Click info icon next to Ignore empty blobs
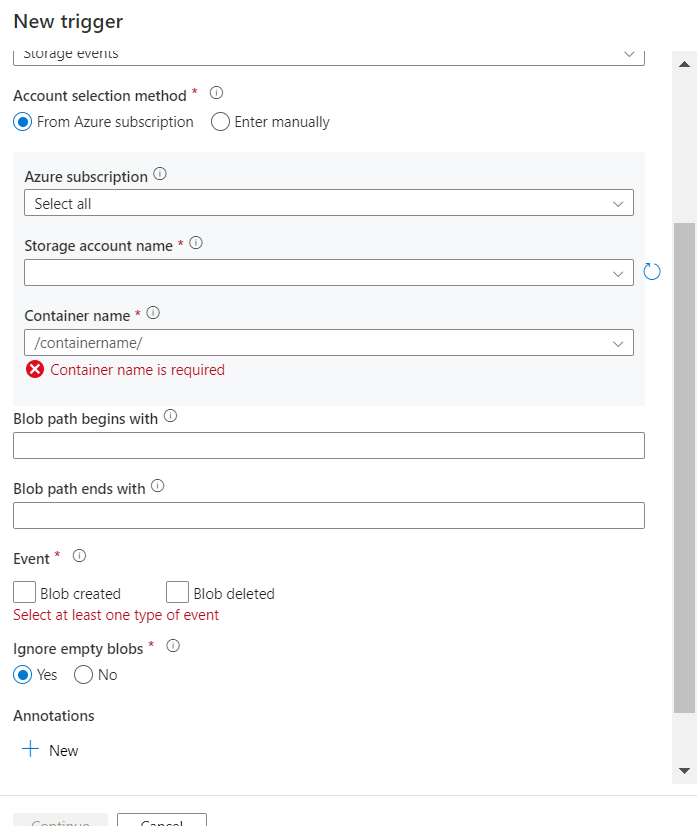 pos(172,646)
